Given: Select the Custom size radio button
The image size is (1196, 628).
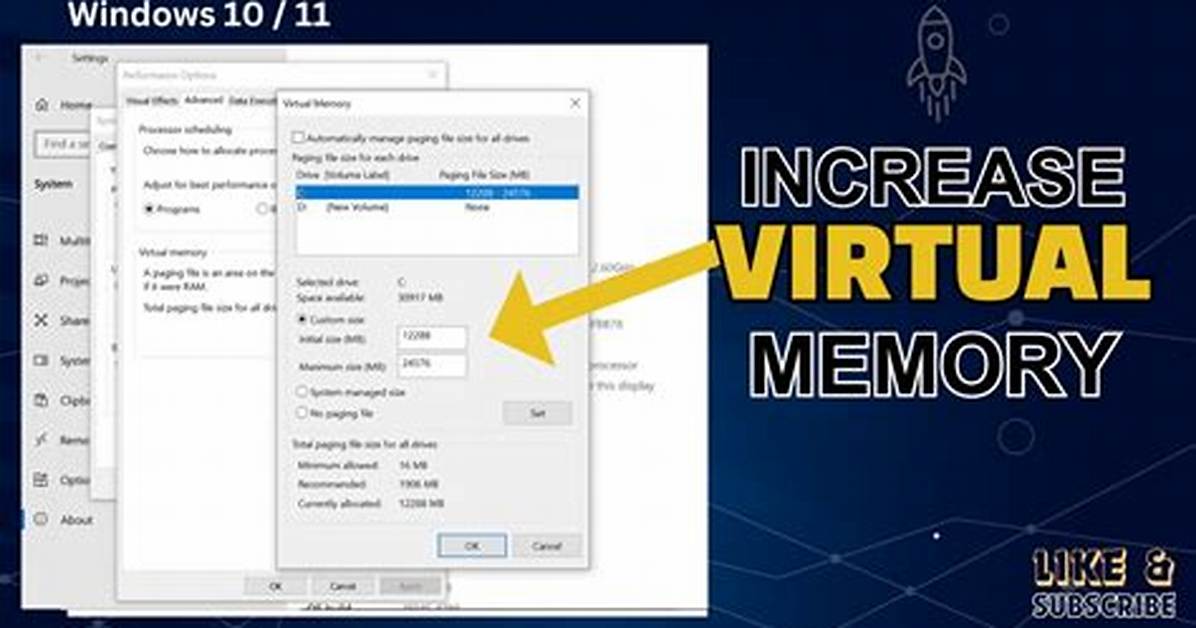Looking at the screenshot, I should pos(302,319).
